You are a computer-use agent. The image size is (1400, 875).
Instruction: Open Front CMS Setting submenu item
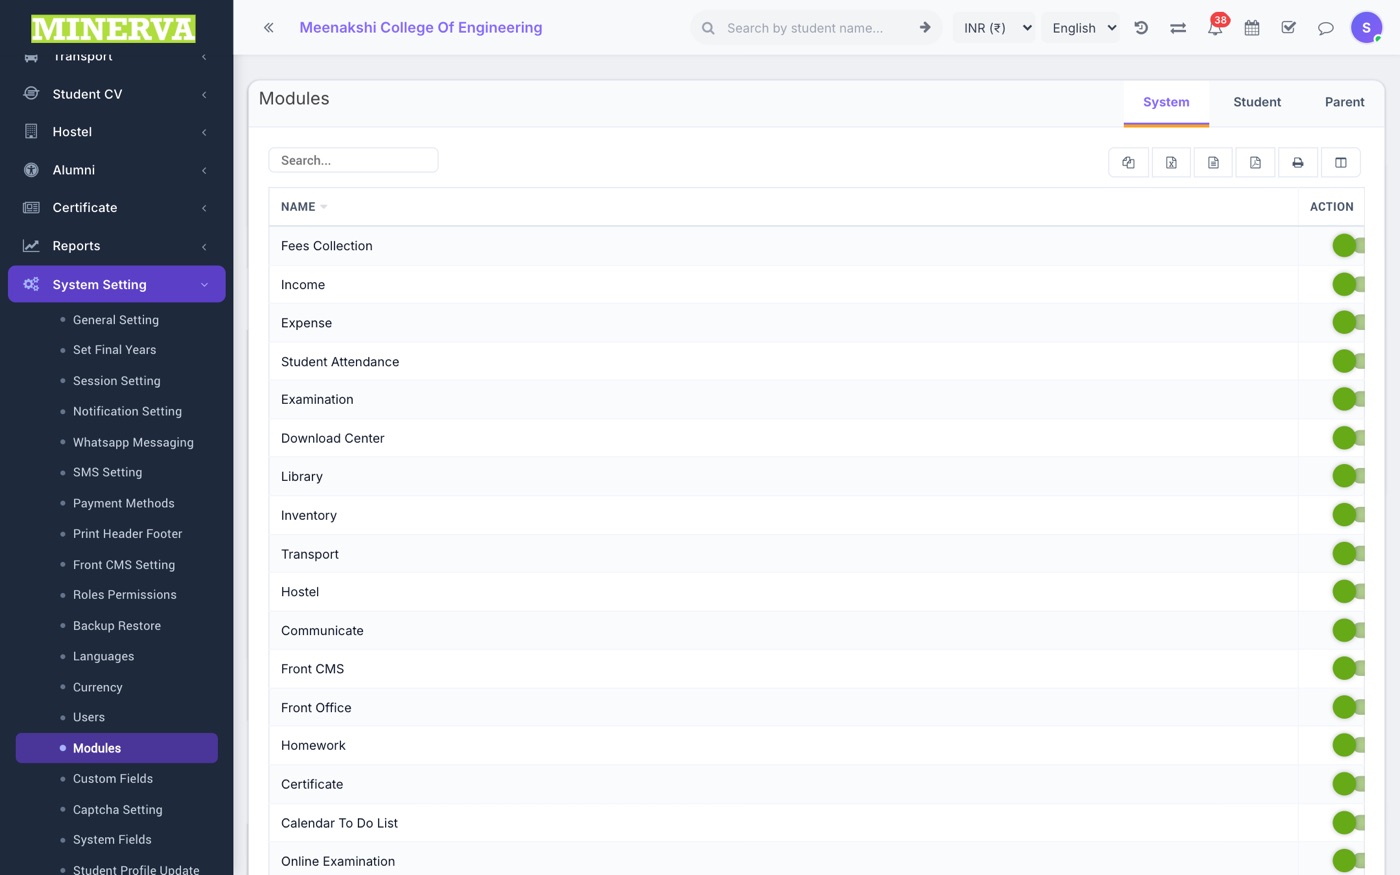tap(124, 565)
